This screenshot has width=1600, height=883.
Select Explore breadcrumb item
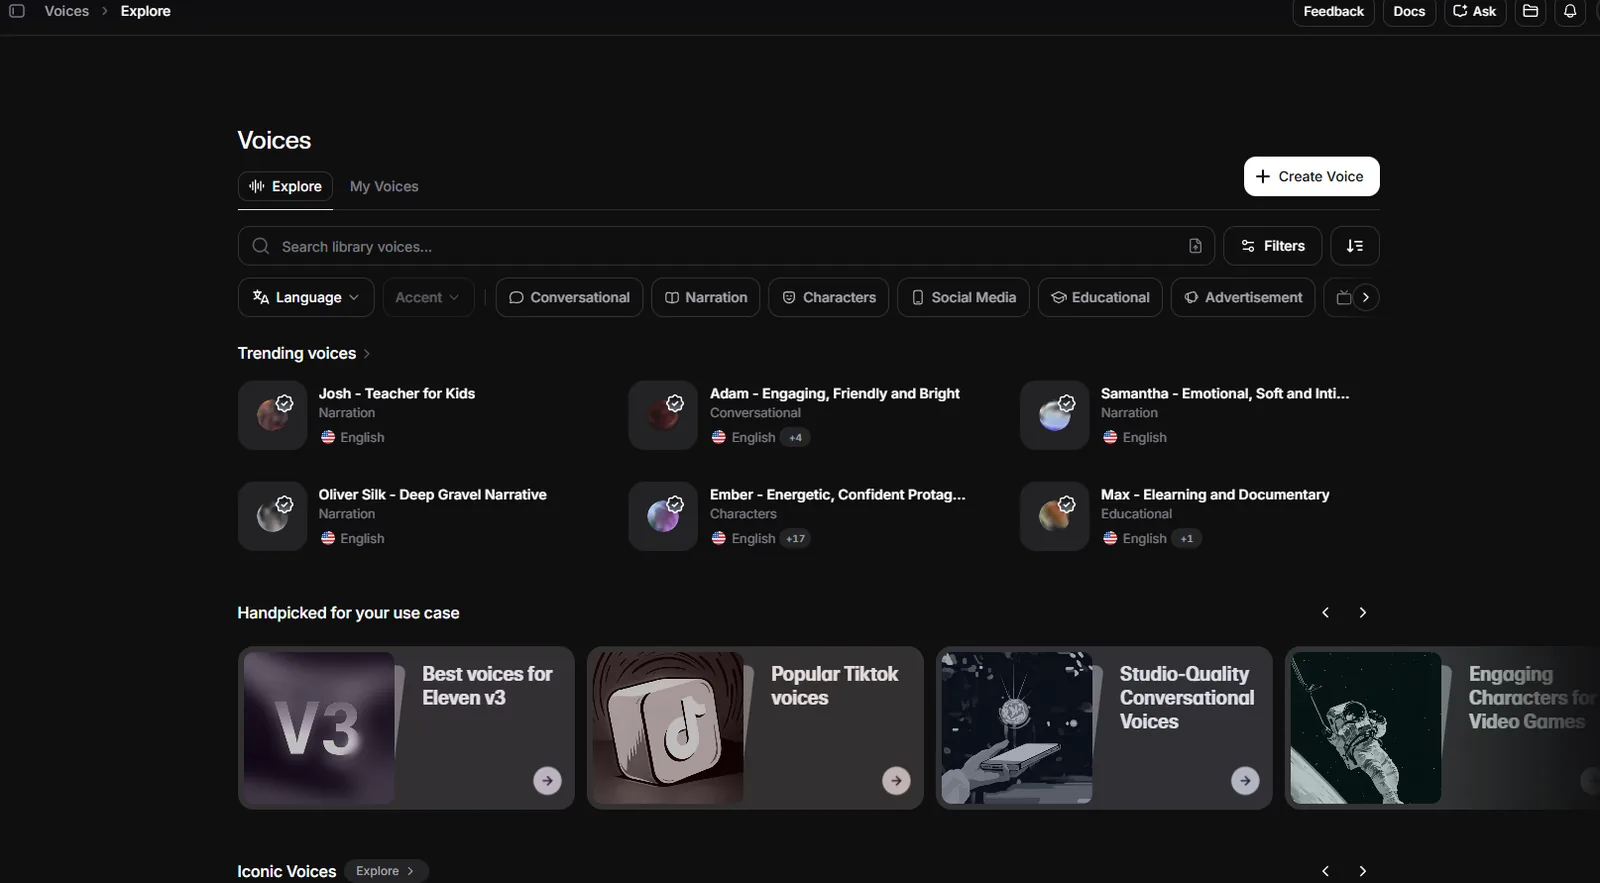click(x=145, y=11)
